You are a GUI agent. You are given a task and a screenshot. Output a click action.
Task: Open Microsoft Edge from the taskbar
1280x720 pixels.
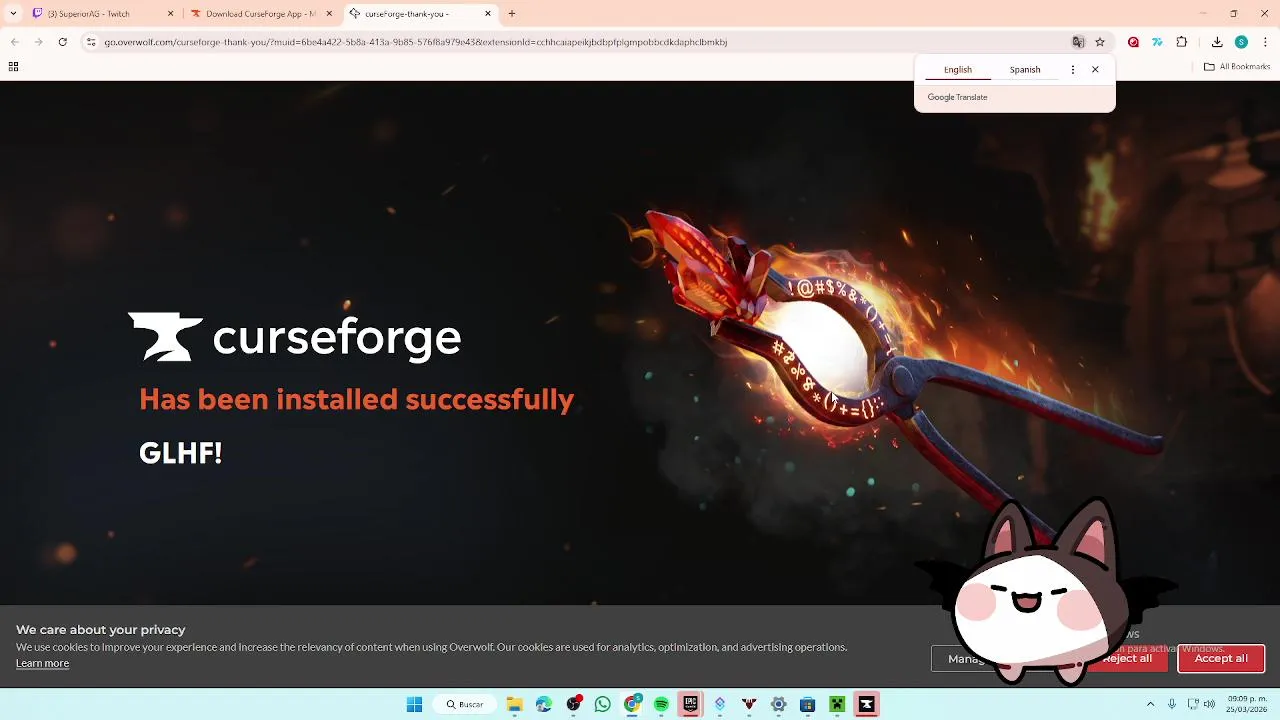[x=544, y=705]
